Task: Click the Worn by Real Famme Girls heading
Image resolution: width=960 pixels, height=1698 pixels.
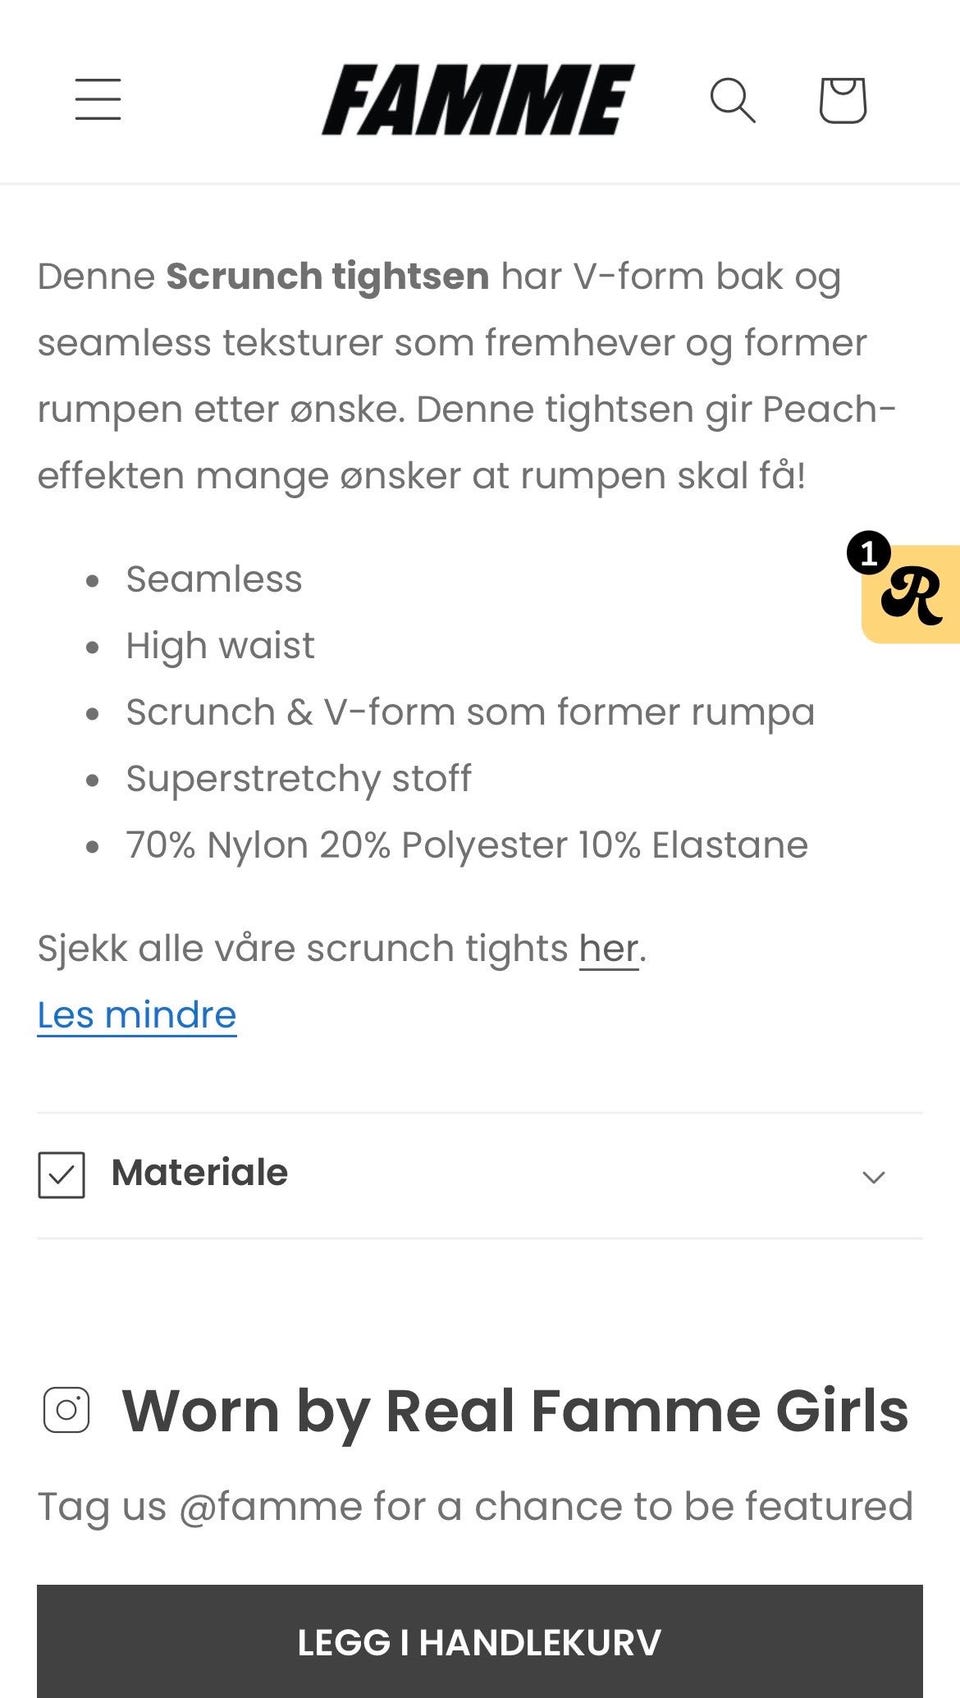Action: pyautogui.click(x=515, y=1411)
